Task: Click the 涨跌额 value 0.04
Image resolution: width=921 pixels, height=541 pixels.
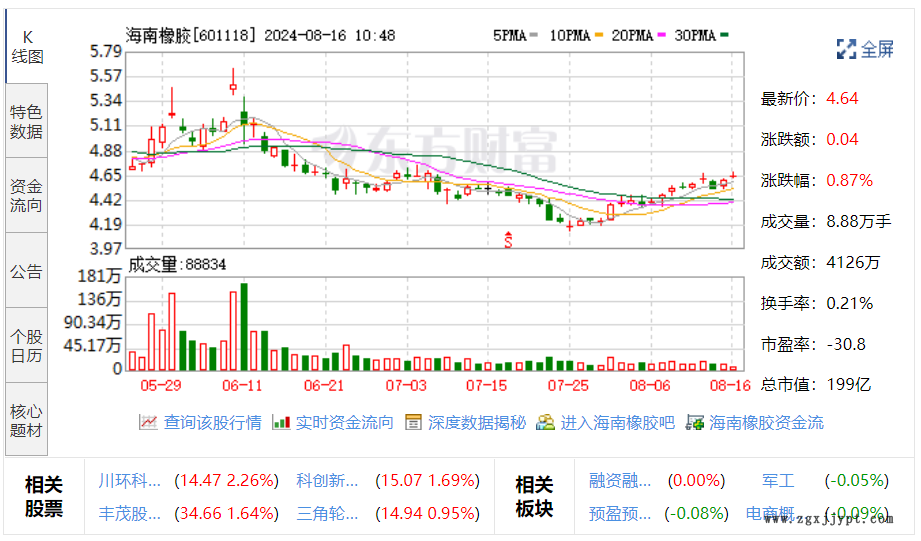Action: [842, 139]
